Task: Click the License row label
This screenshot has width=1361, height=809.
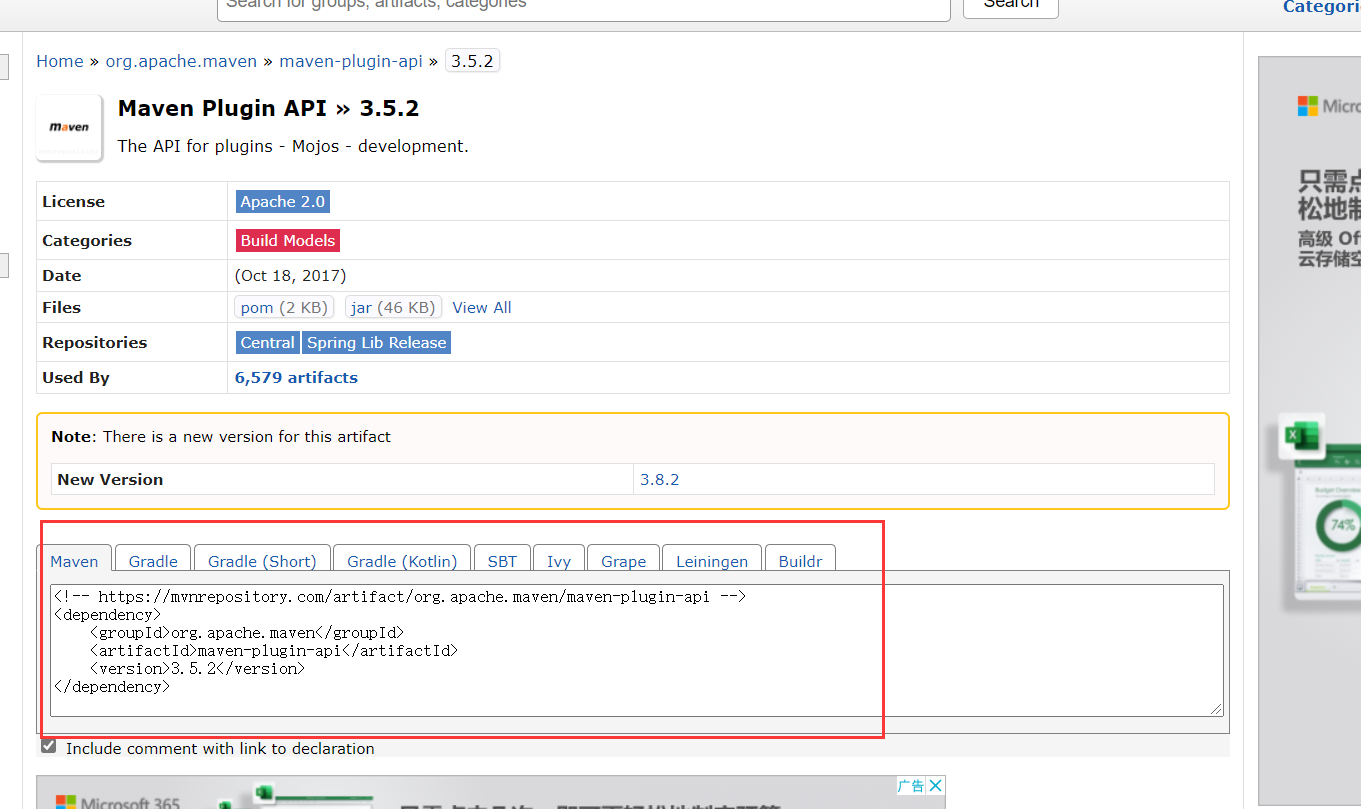Action: tap(73, 201)
